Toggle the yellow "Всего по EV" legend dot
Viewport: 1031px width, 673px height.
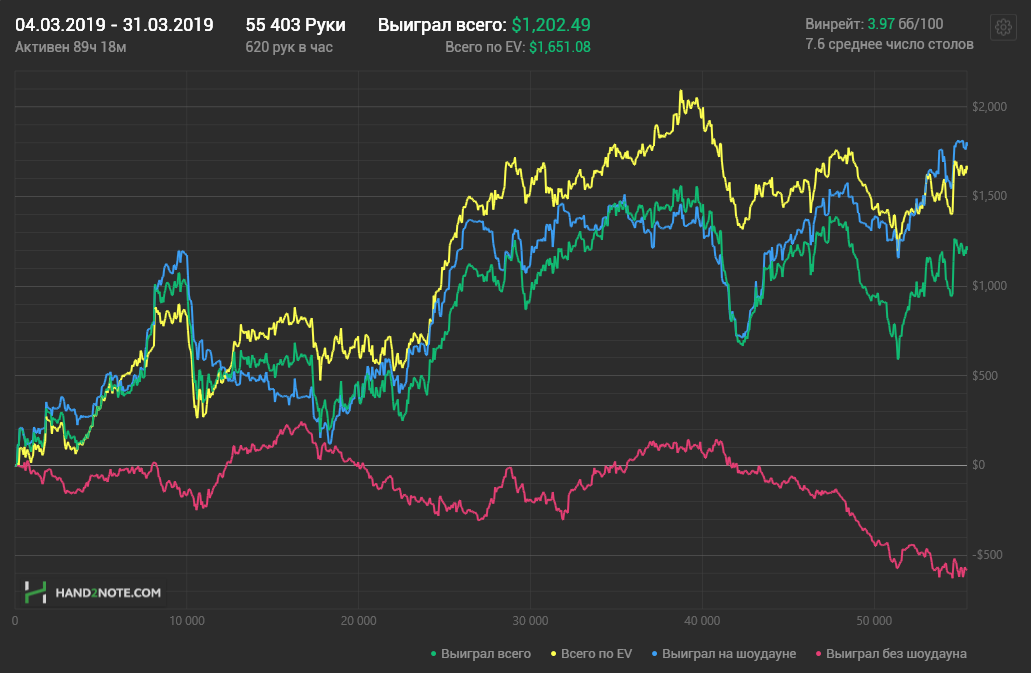click(x=554, y=654)
